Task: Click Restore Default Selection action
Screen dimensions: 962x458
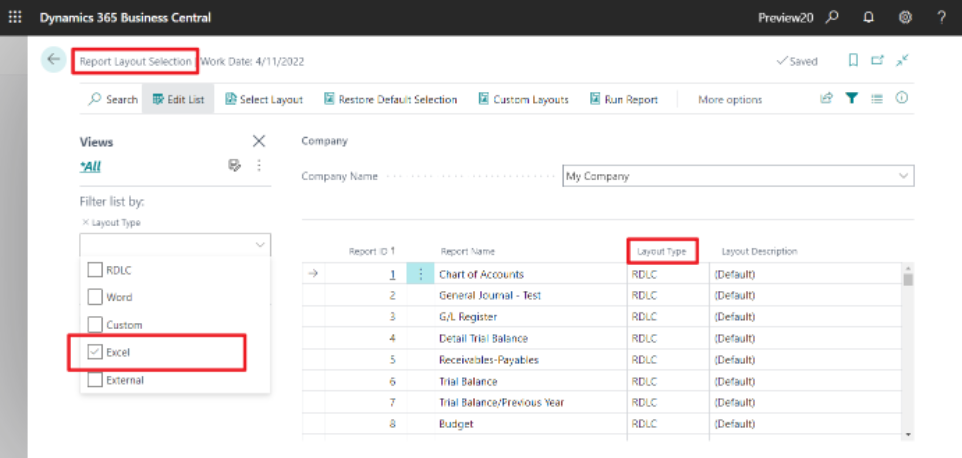Action: point(391,99)
